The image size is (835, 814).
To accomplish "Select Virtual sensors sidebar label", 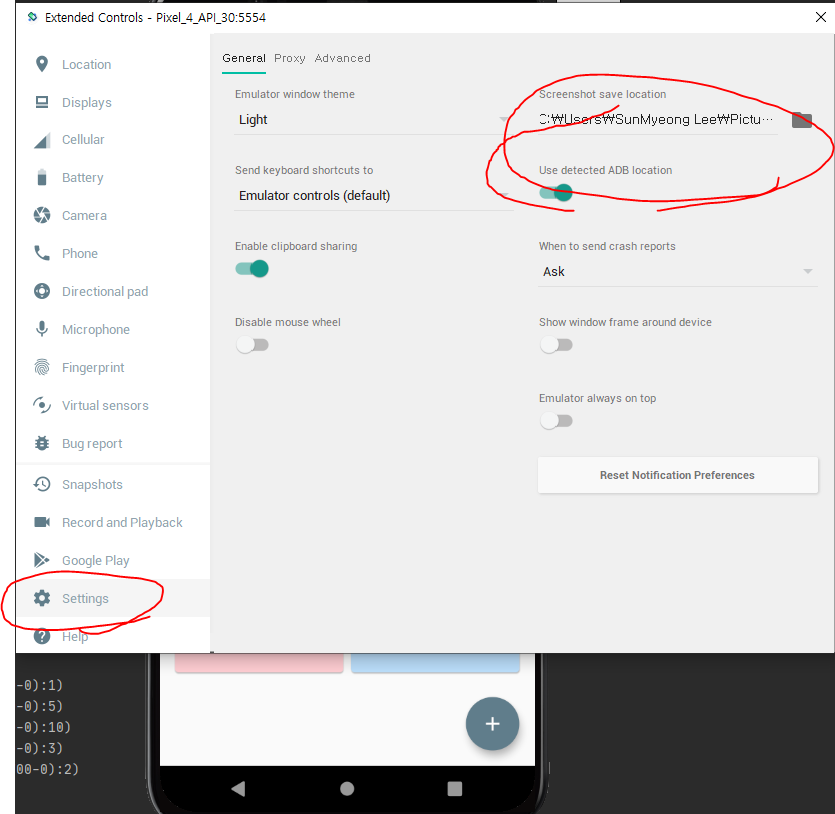I will click(105, 406).
